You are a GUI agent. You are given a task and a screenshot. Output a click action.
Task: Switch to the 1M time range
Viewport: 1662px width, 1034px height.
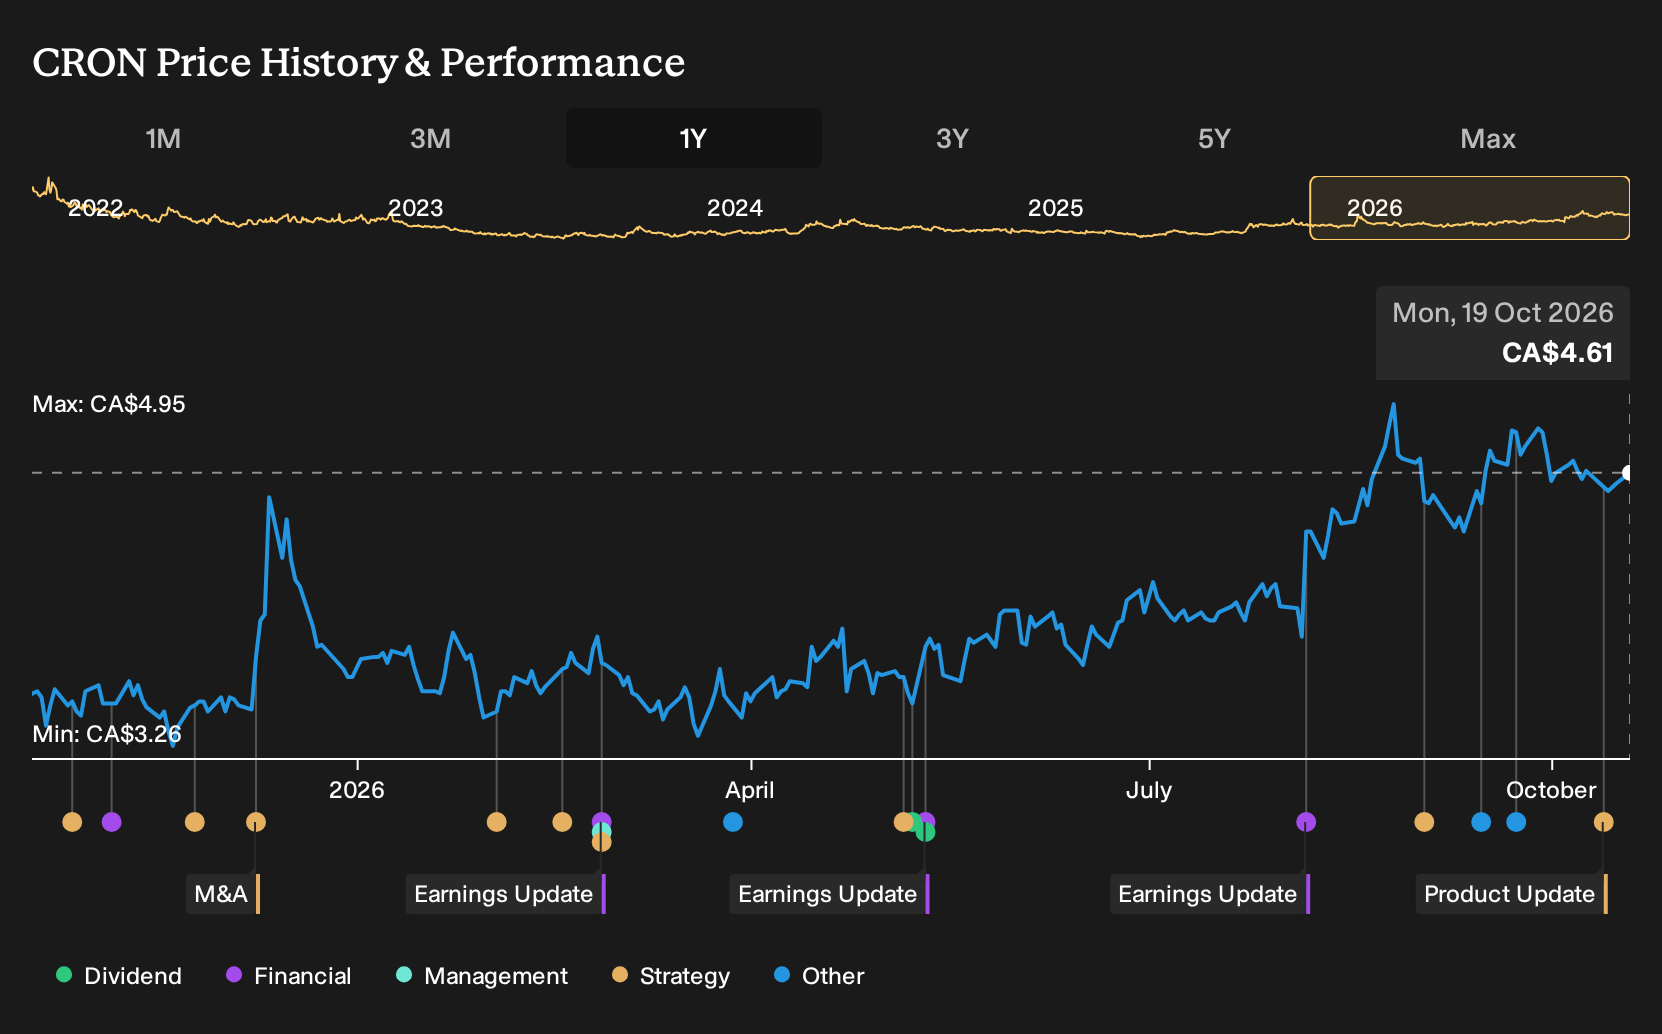pos(163,138)
